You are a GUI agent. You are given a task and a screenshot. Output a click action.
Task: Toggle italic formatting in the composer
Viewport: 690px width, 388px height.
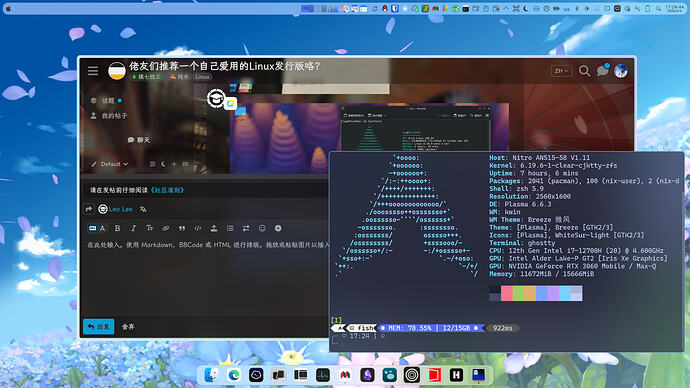tap(133, 228)
